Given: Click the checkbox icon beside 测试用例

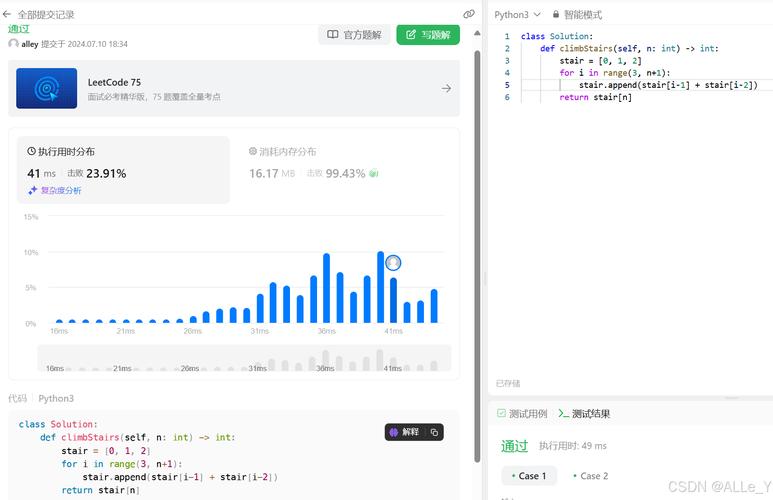Looking at the screenshot, I should [x=501, y=413].
